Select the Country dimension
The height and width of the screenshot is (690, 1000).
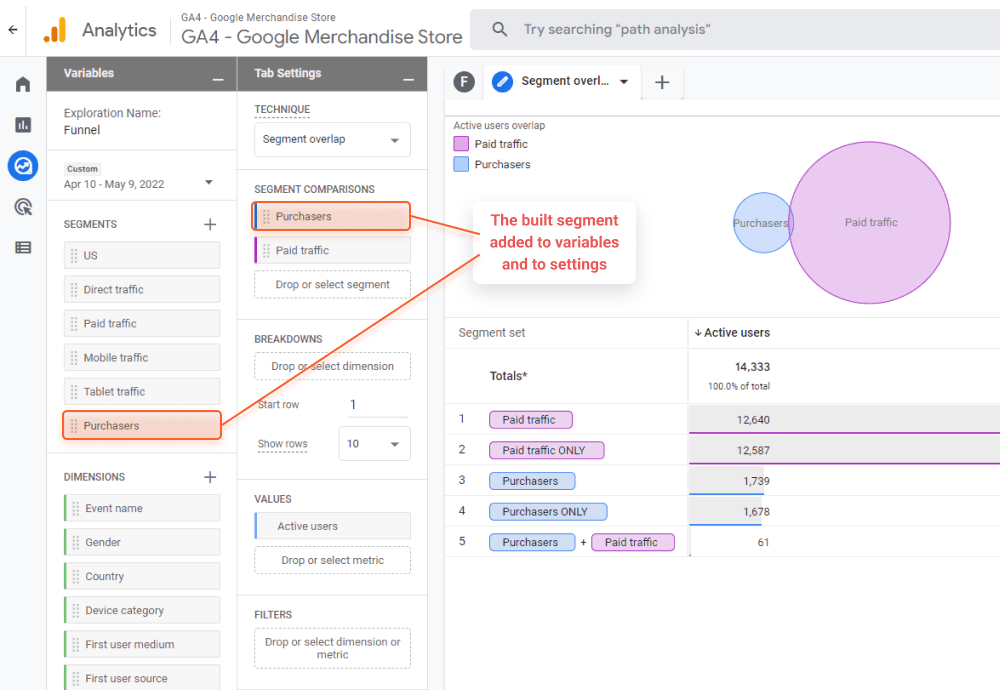coord(142,576)
